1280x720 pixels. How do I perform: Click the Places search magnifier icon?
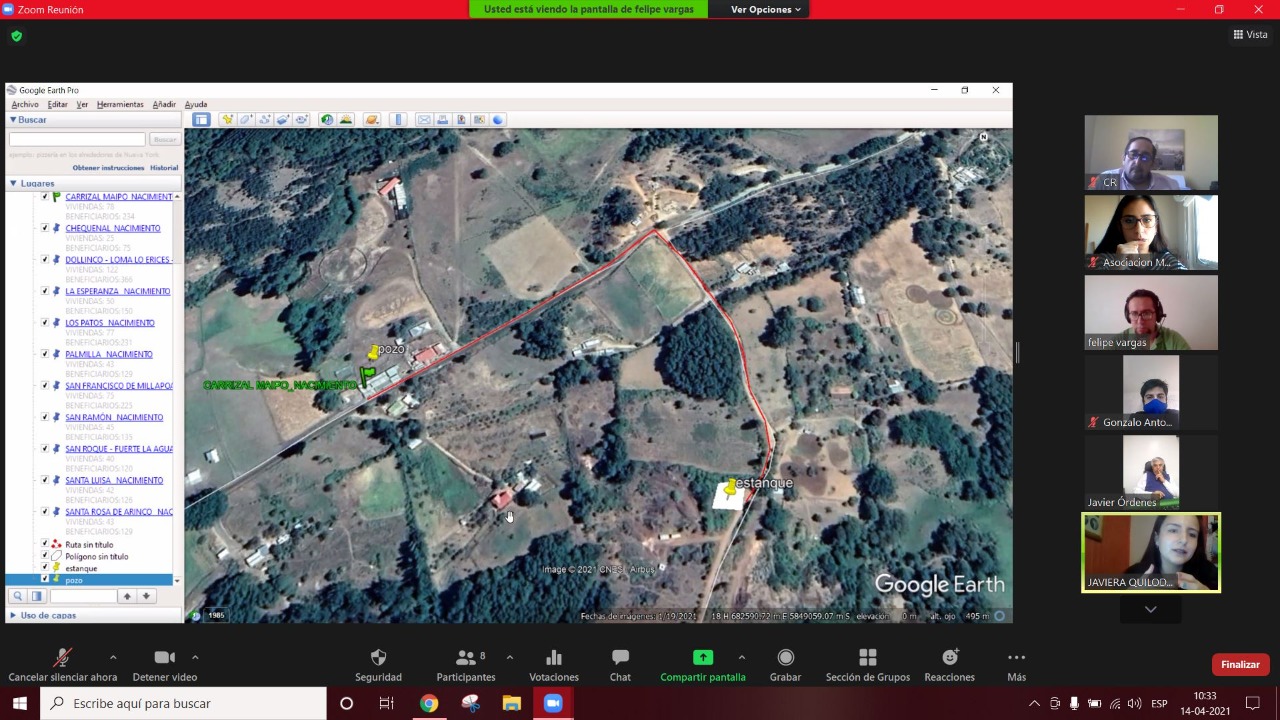pyautogui.click(x=17, y=596)
